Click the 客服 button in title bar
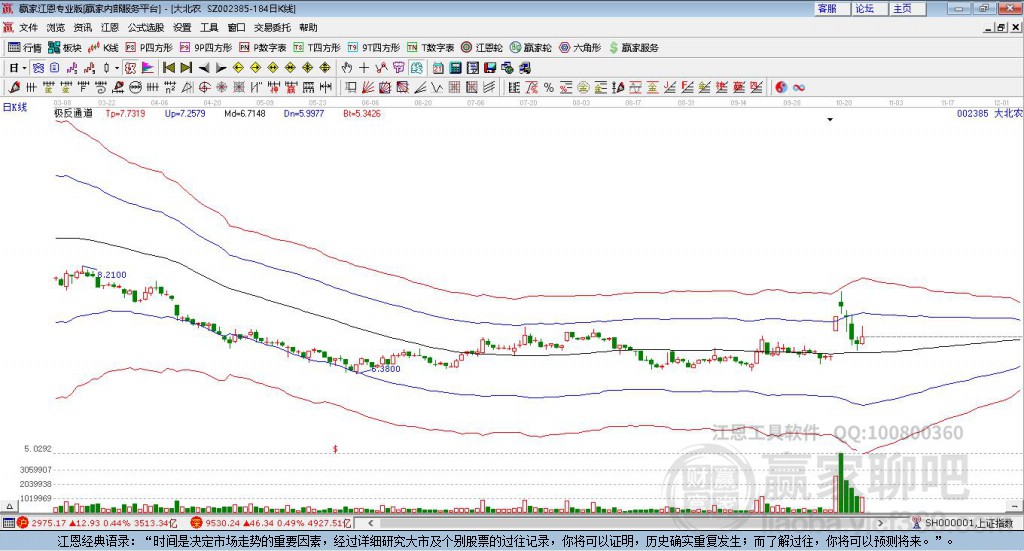Image resolution: width=1024 pixels, height=551 pixels. click(x=832, y=8)
